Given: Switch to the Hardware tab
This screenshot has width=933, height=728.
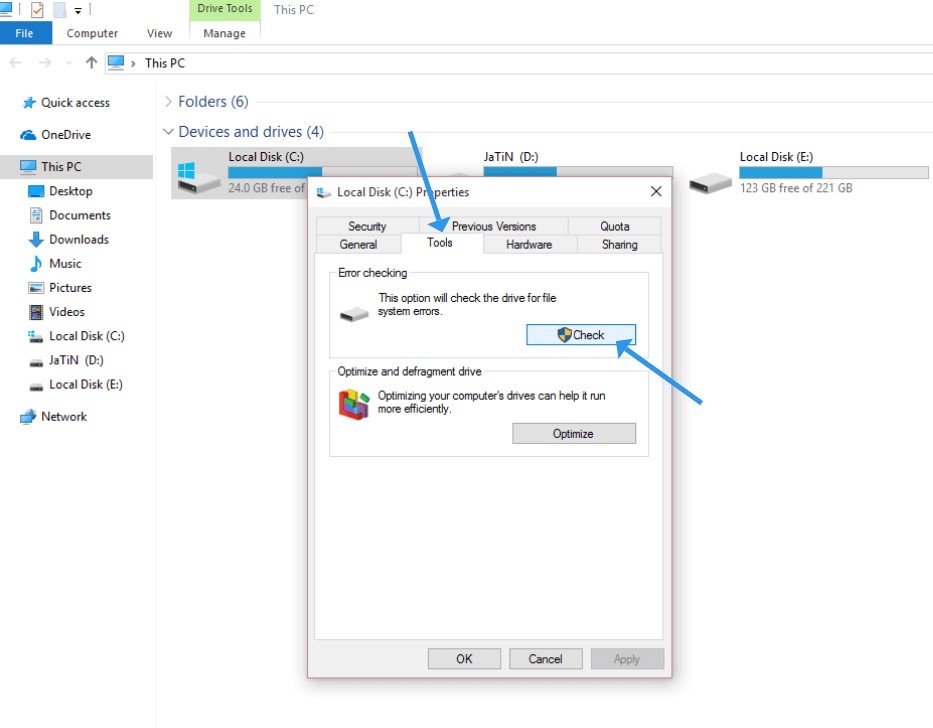Looking at the screenshot, I should tap(530, 244).
